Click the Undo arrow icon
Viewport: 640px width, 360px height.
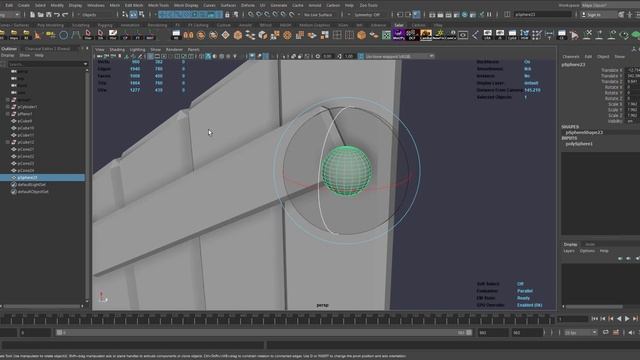tap(57, 15)
